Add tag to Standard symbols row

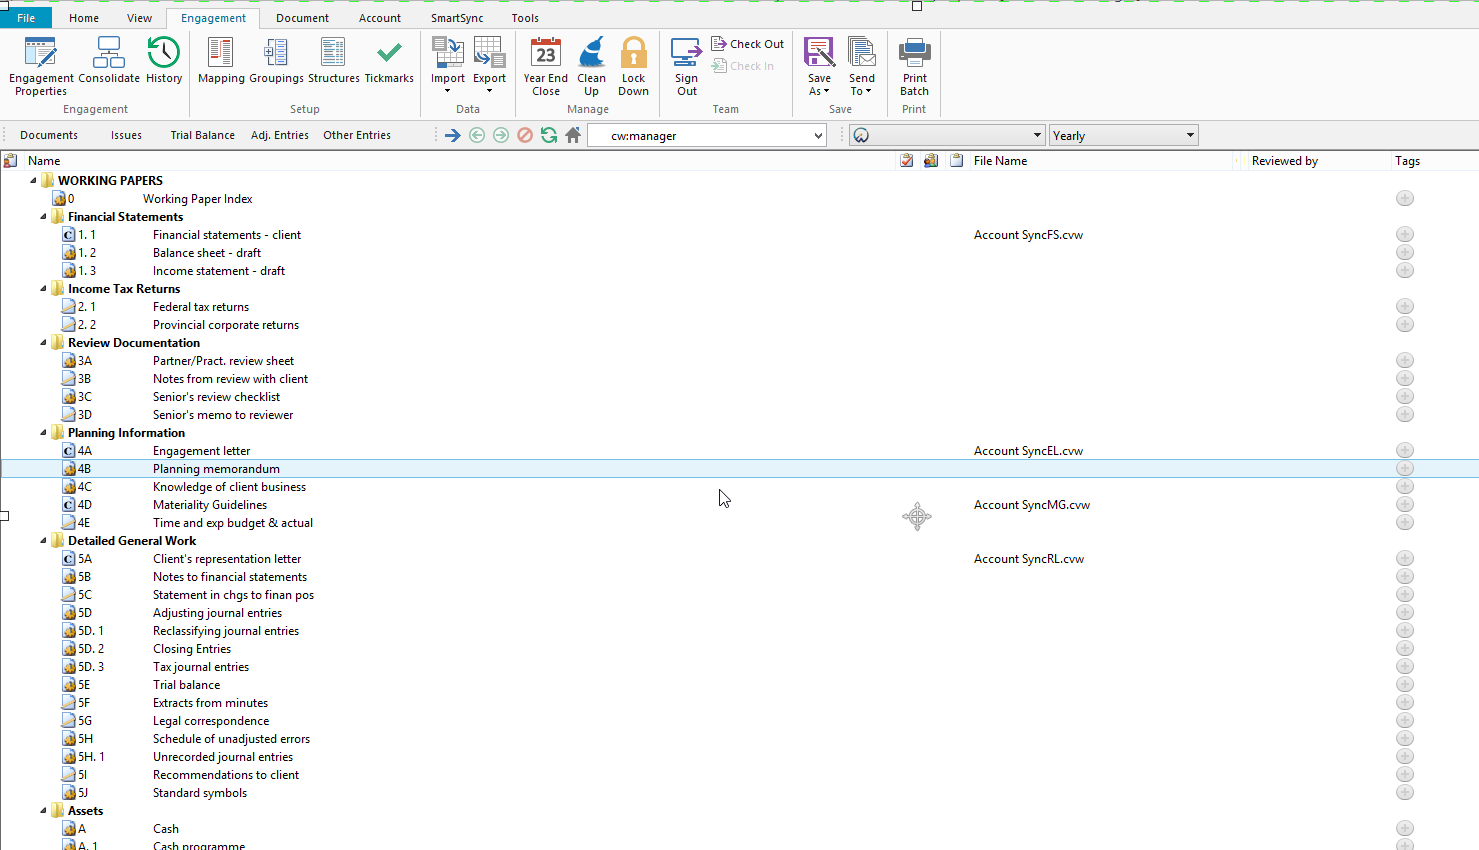pyautogui.click(x=1405, y=792)
